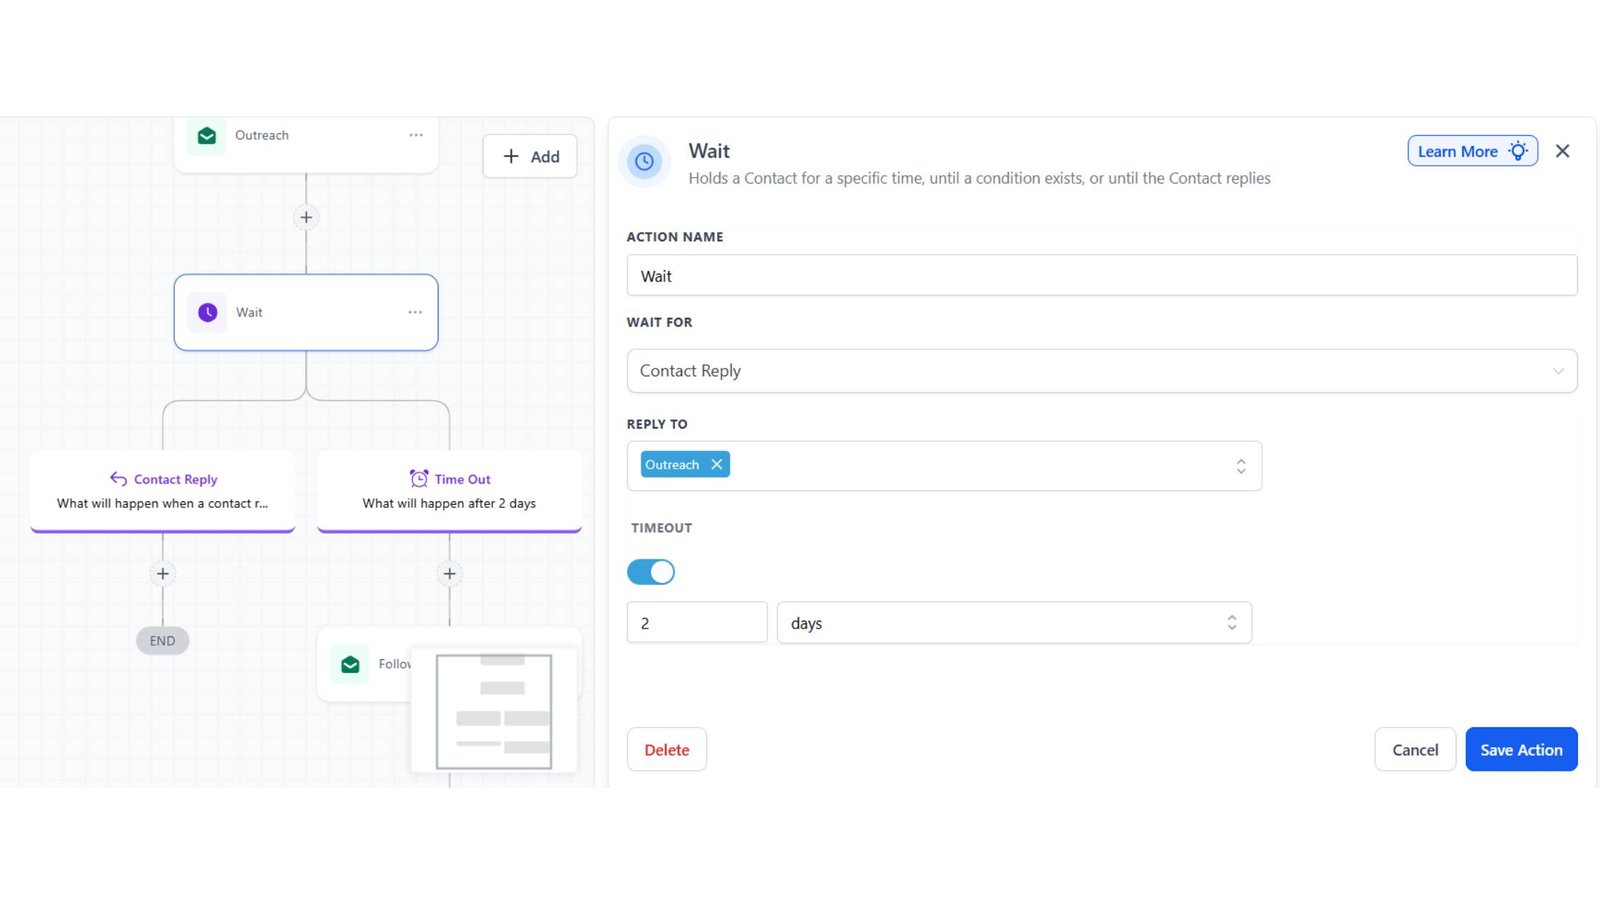The image size is (1600, 900).
Task: Click the lightbulb icon next to Learn More
Action: [1518, 151]
